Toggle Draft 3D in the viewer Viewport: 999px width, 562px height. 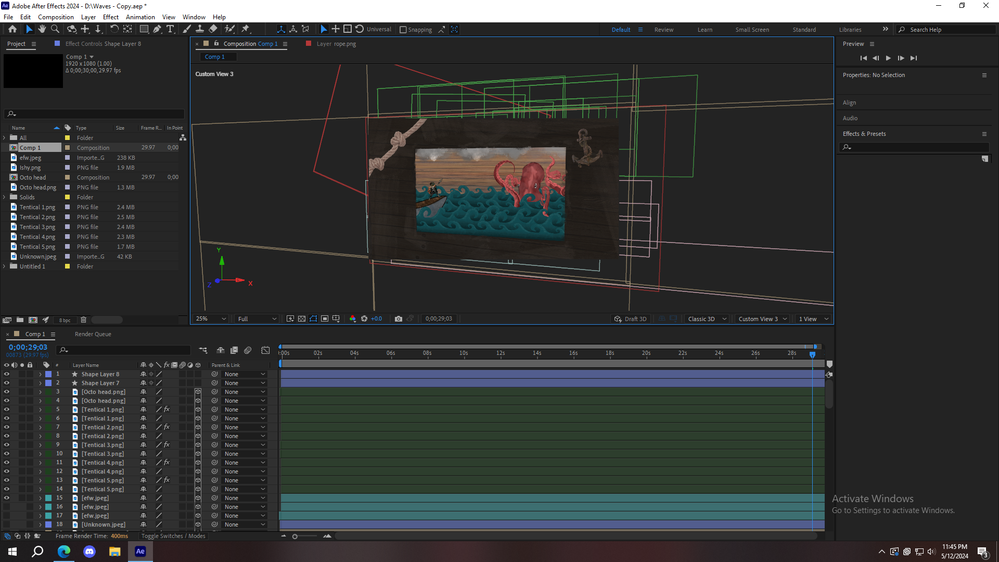[631, 319]
